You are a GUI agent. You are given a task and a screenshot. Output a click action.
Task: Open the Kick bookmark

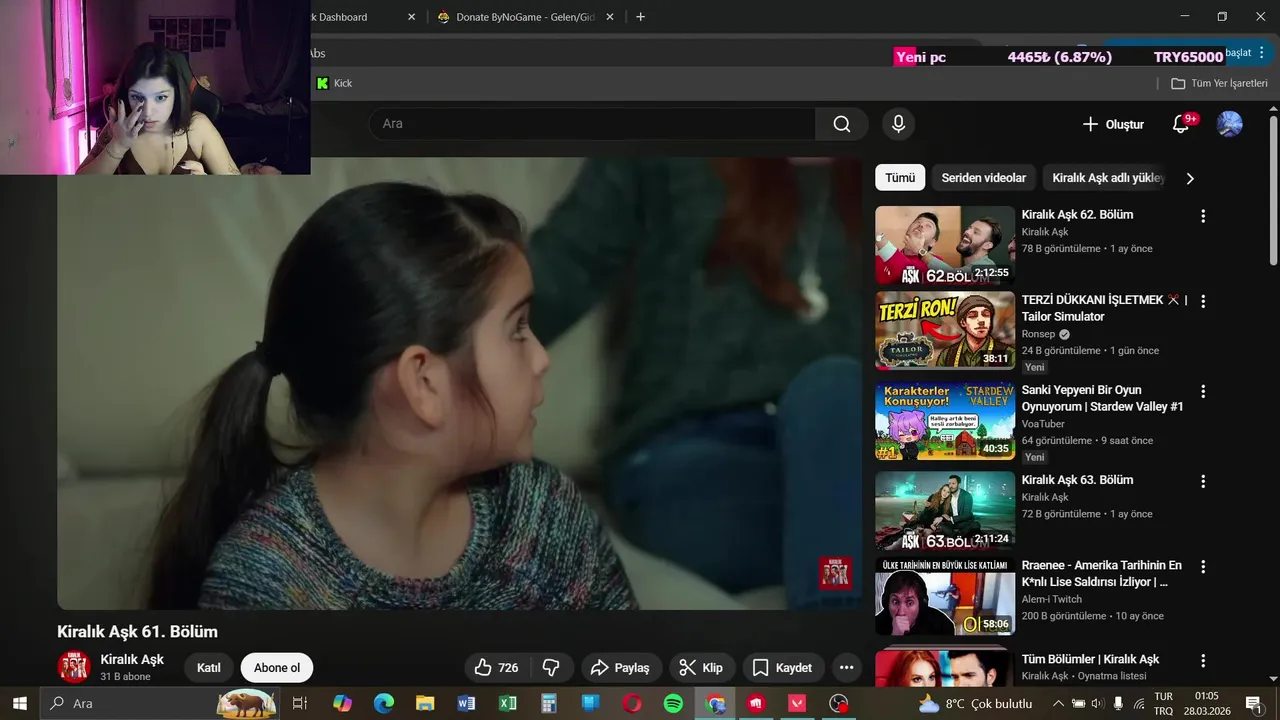click(334, 83)
